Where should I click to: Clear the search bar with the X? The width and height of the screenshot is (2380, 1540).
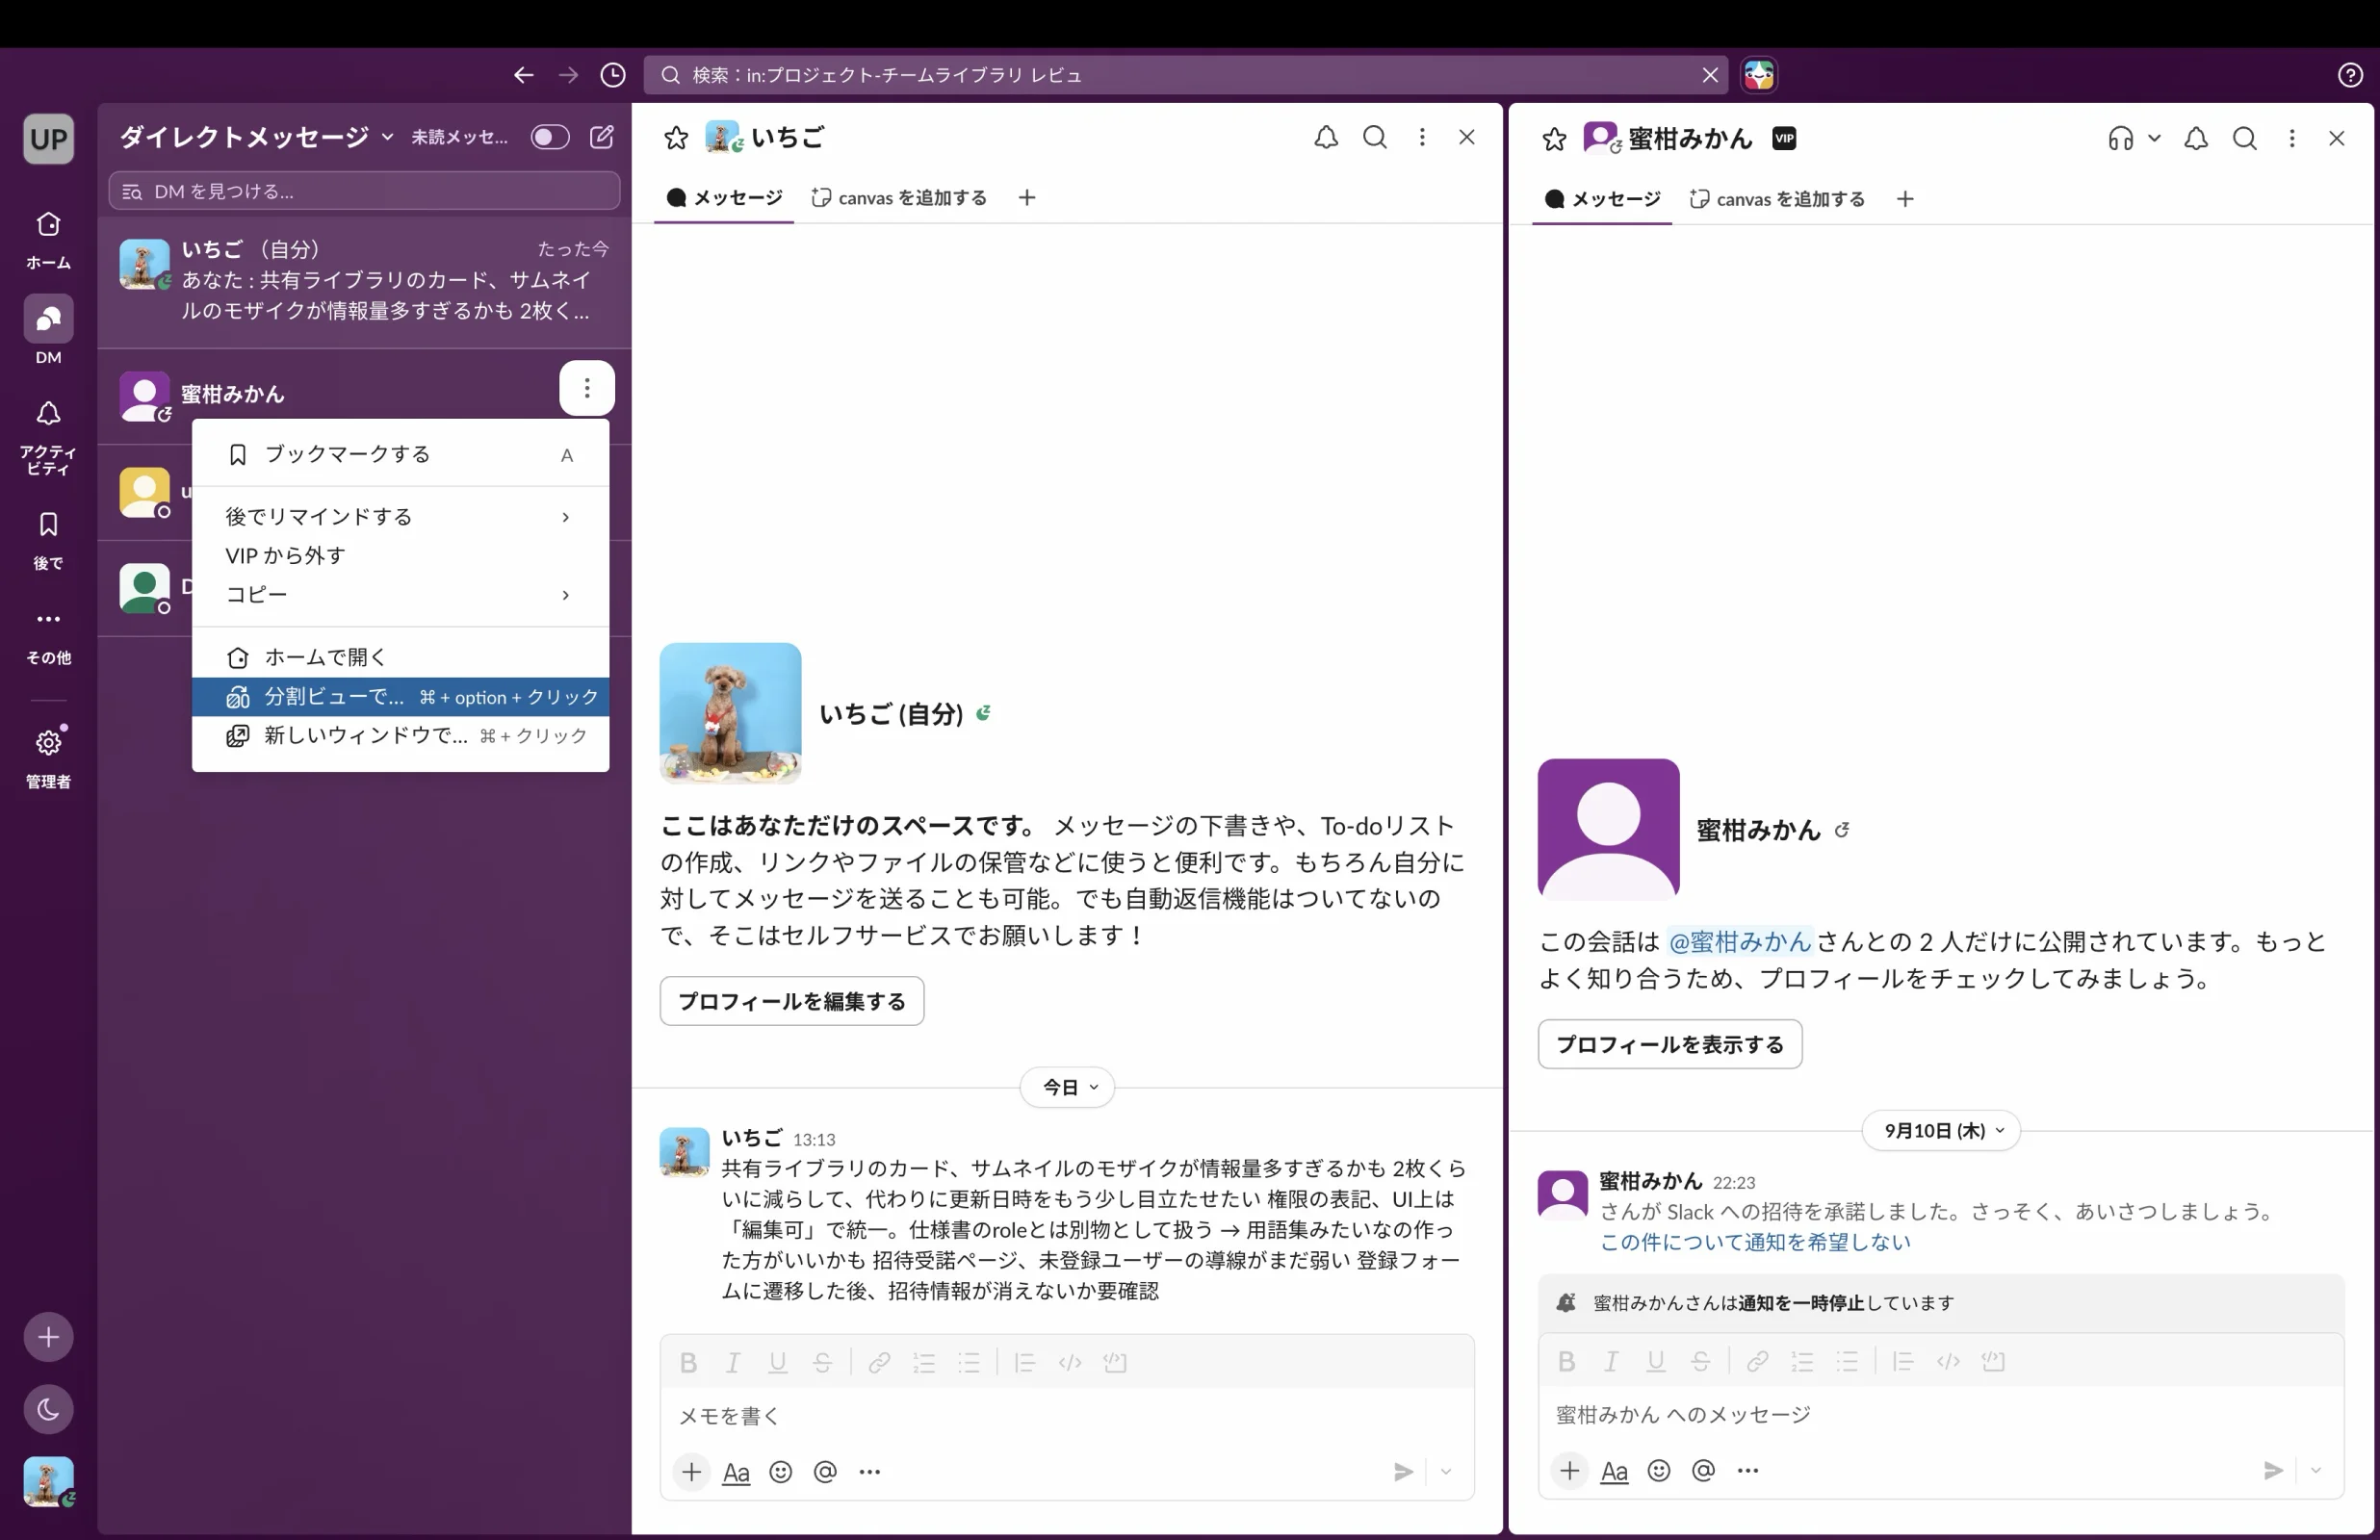pos(1710,75)
